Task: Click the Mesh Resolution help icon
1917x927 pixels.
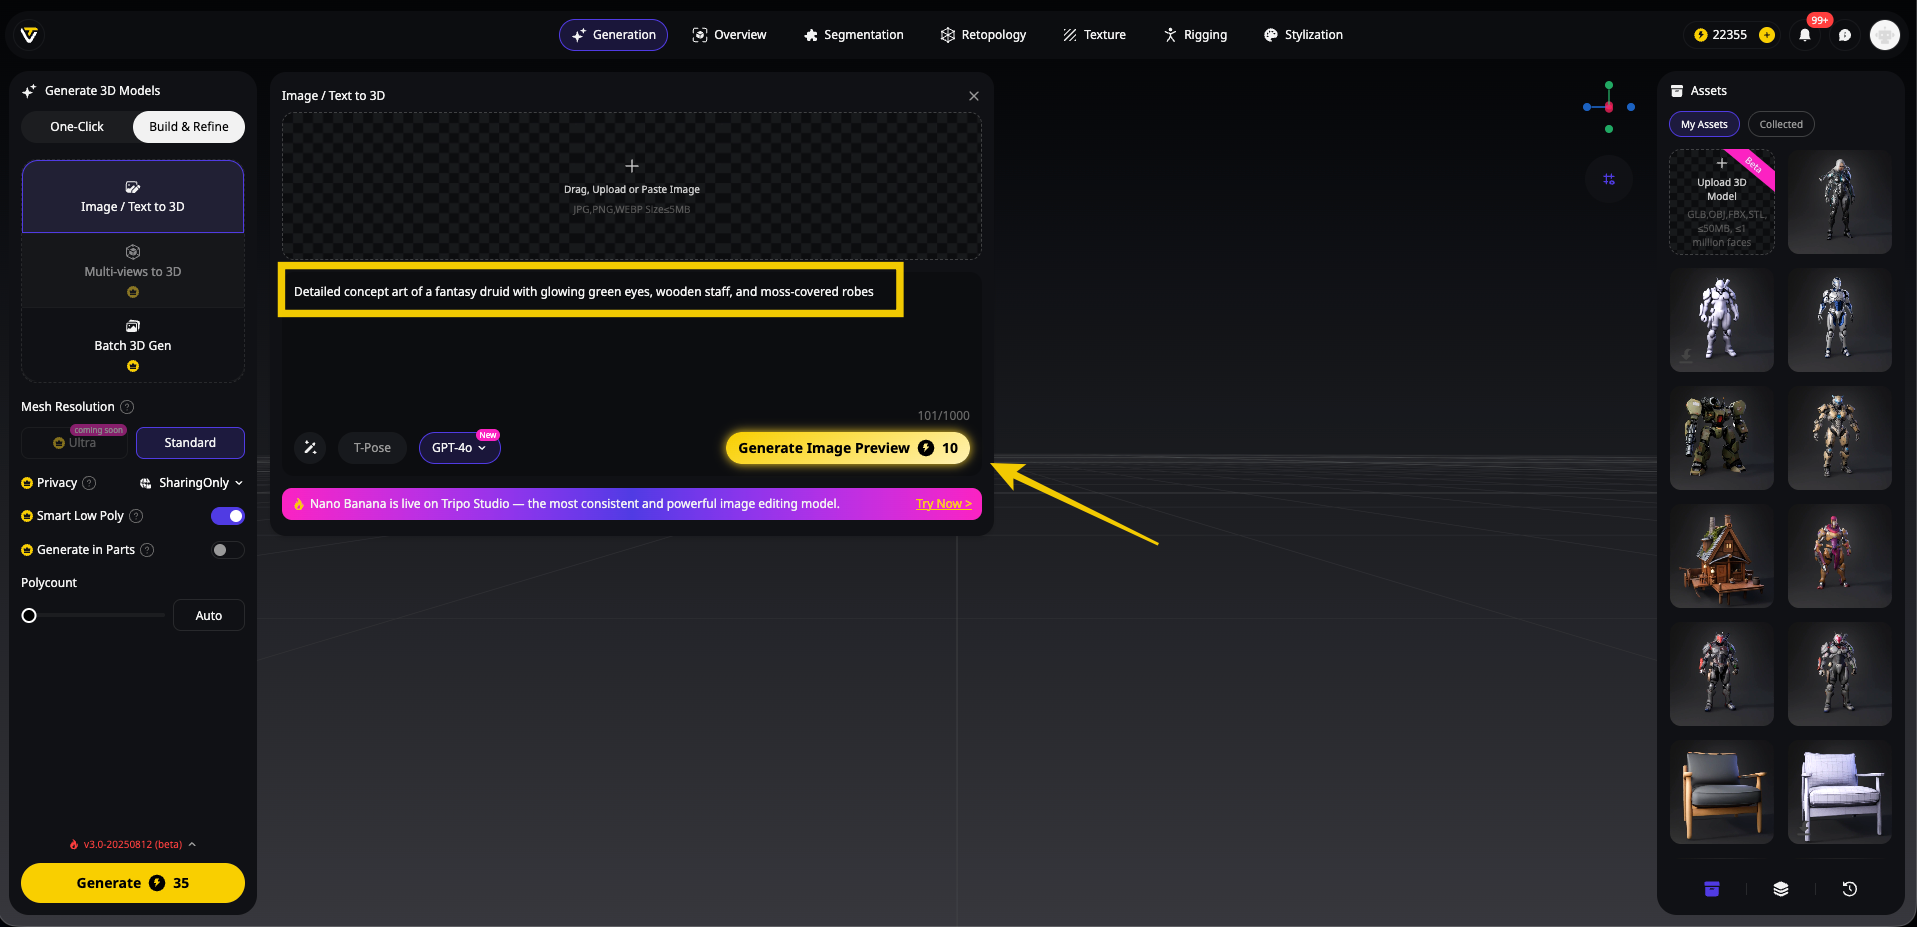Action: (x=127, y=407)
